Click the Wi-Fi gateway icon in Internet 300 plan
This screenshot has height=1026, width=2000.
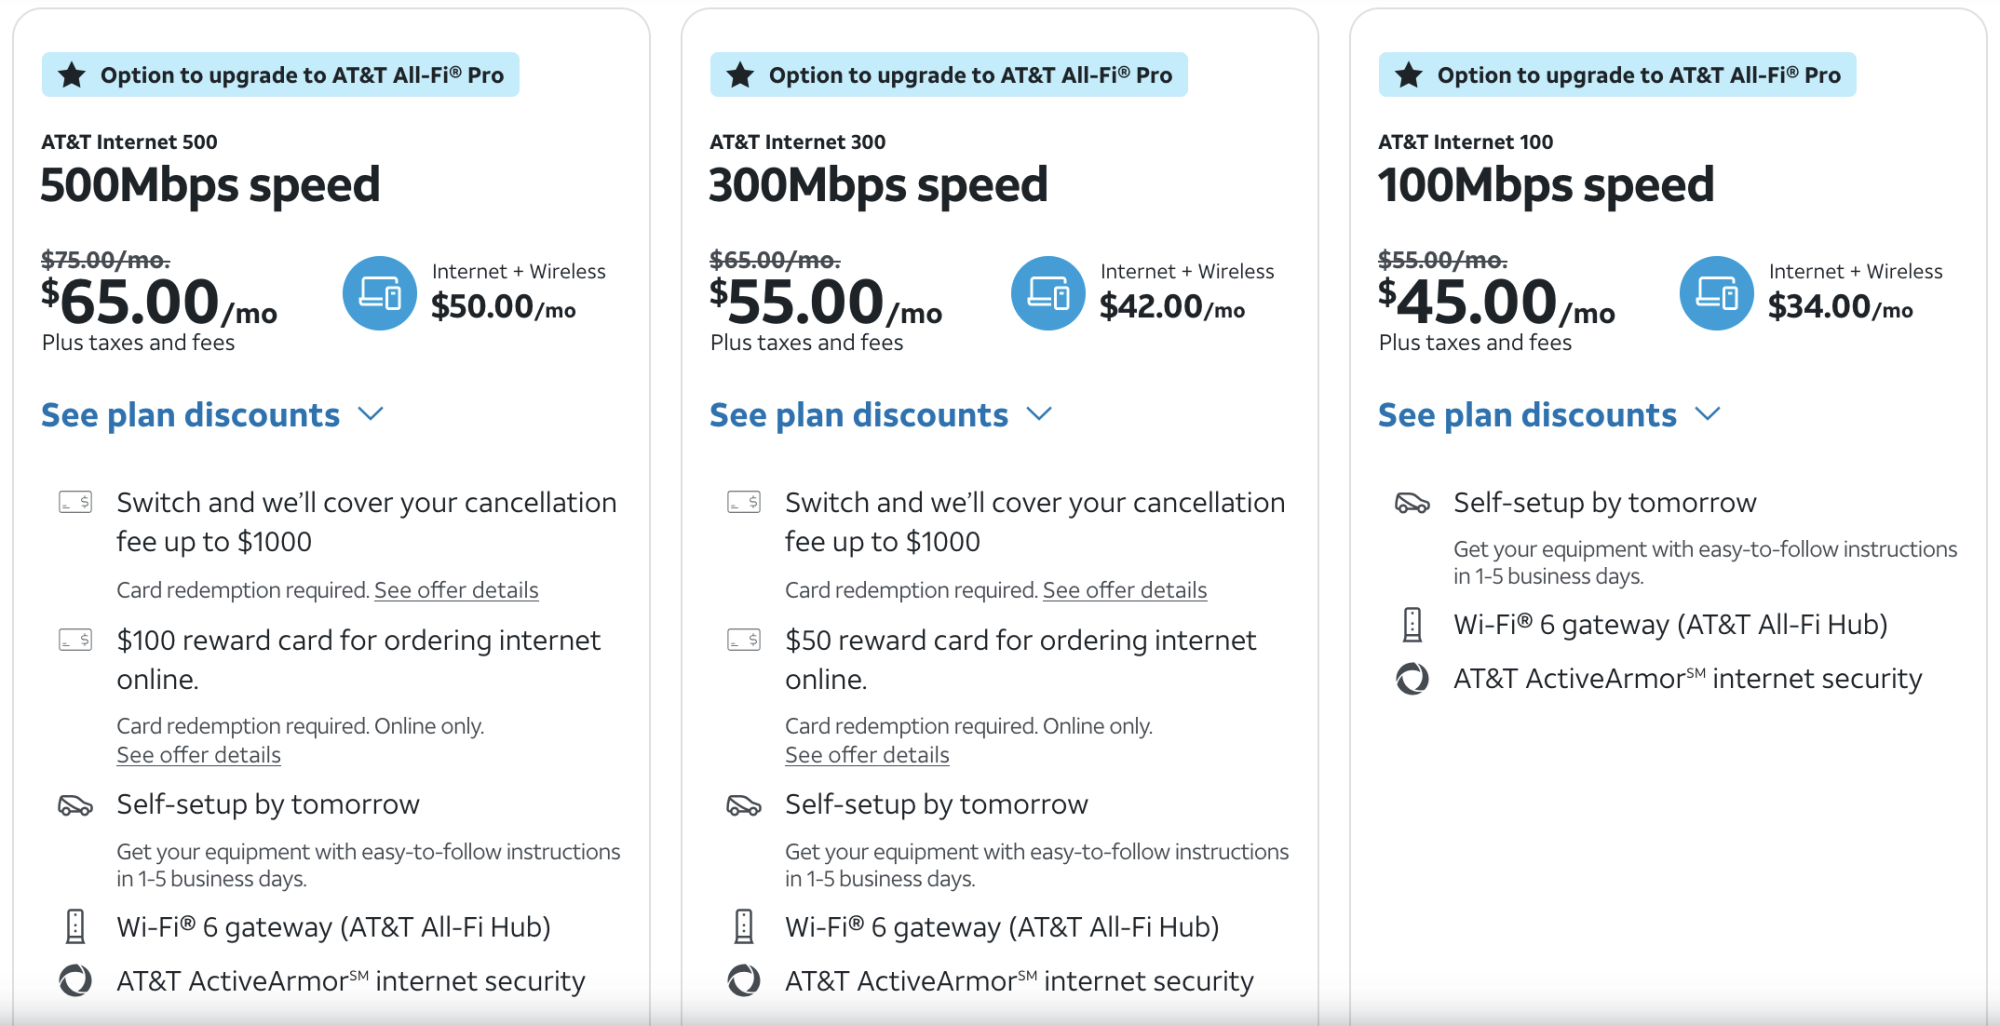(x=743, y=927)
